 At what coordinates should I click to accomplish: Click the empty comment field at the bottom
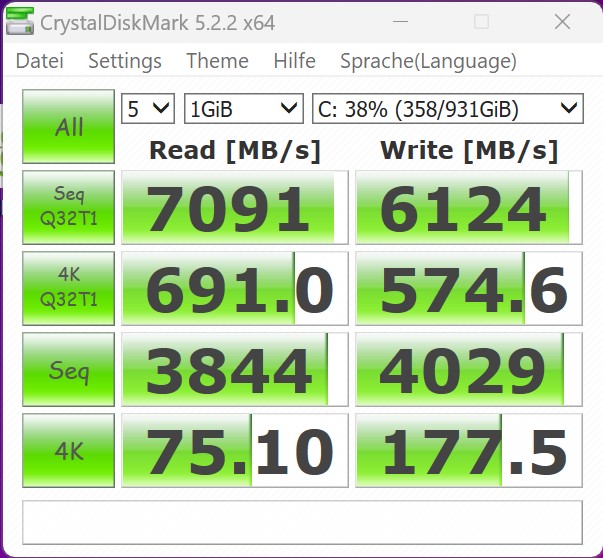pos(303,523)
